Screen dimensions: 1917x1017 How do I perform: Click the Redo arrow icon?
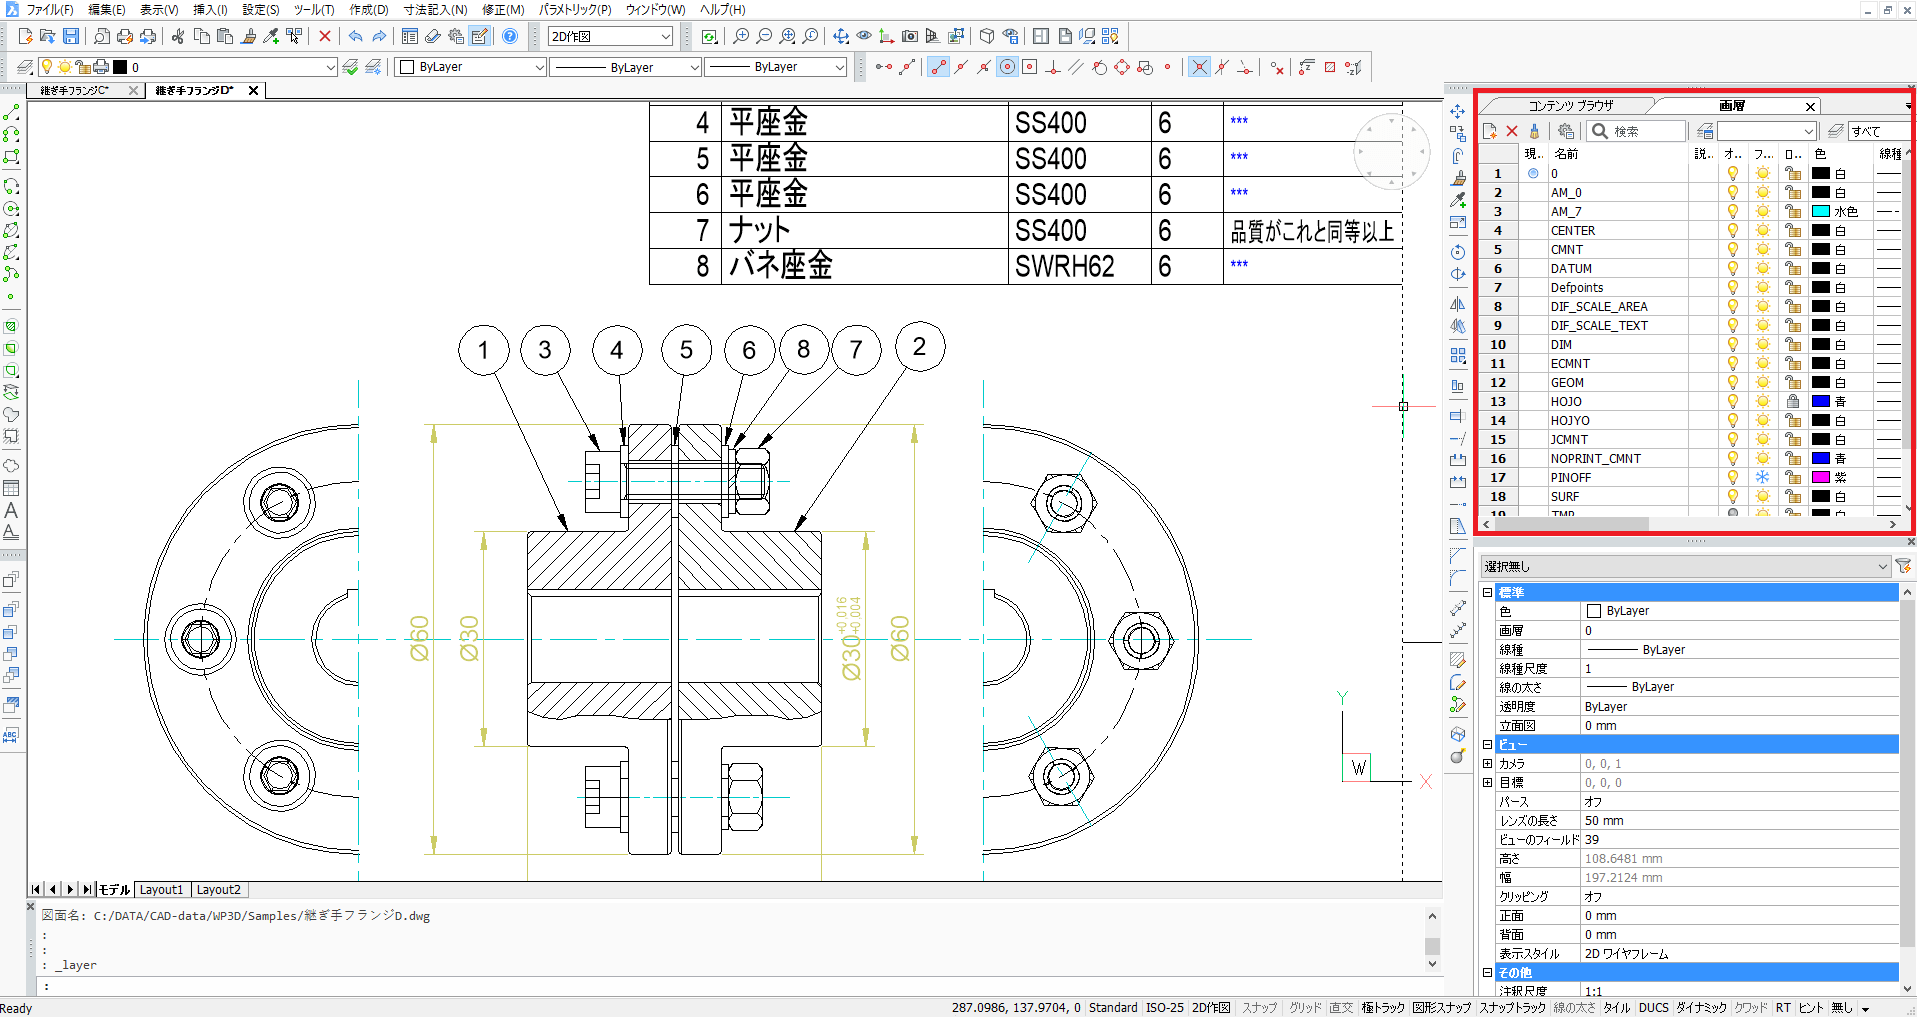click(x=379, y=36)
